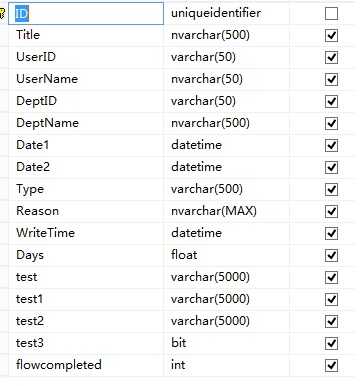Check Allow Nulls for ID column
Screen dimensions: 364x386
(x=331, y=14)
